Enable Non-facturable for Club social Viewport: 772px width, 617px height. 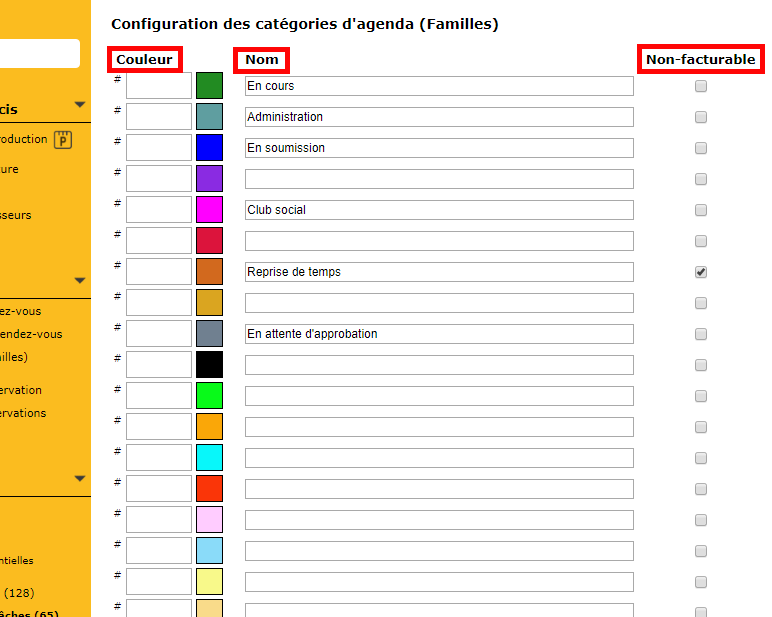(x=701, y=210)
